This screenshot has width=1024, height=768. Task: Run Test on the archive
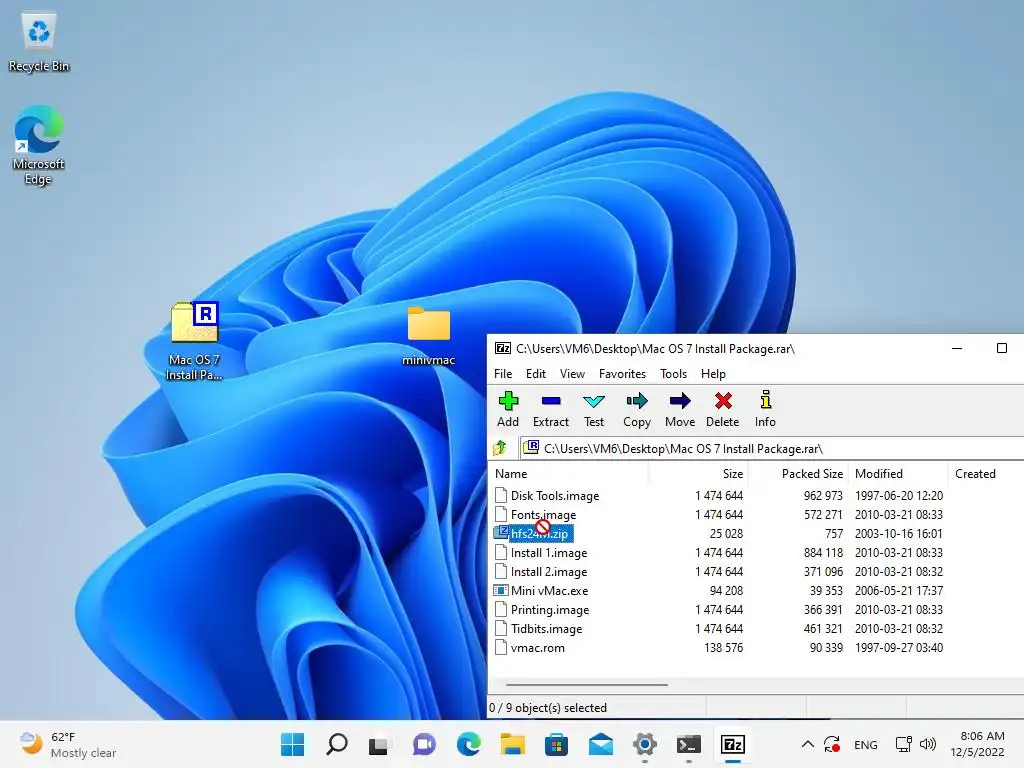point(594,409)
